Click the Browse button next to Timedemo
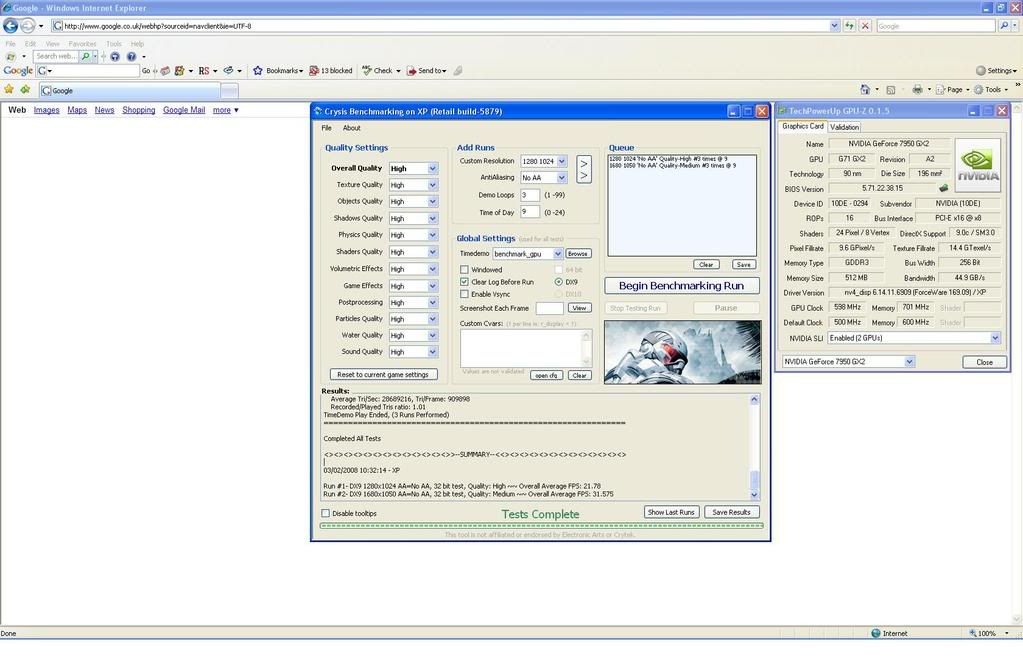This screenshot has height=670, width=1023. pyautogui.click(x=577, y=254)
